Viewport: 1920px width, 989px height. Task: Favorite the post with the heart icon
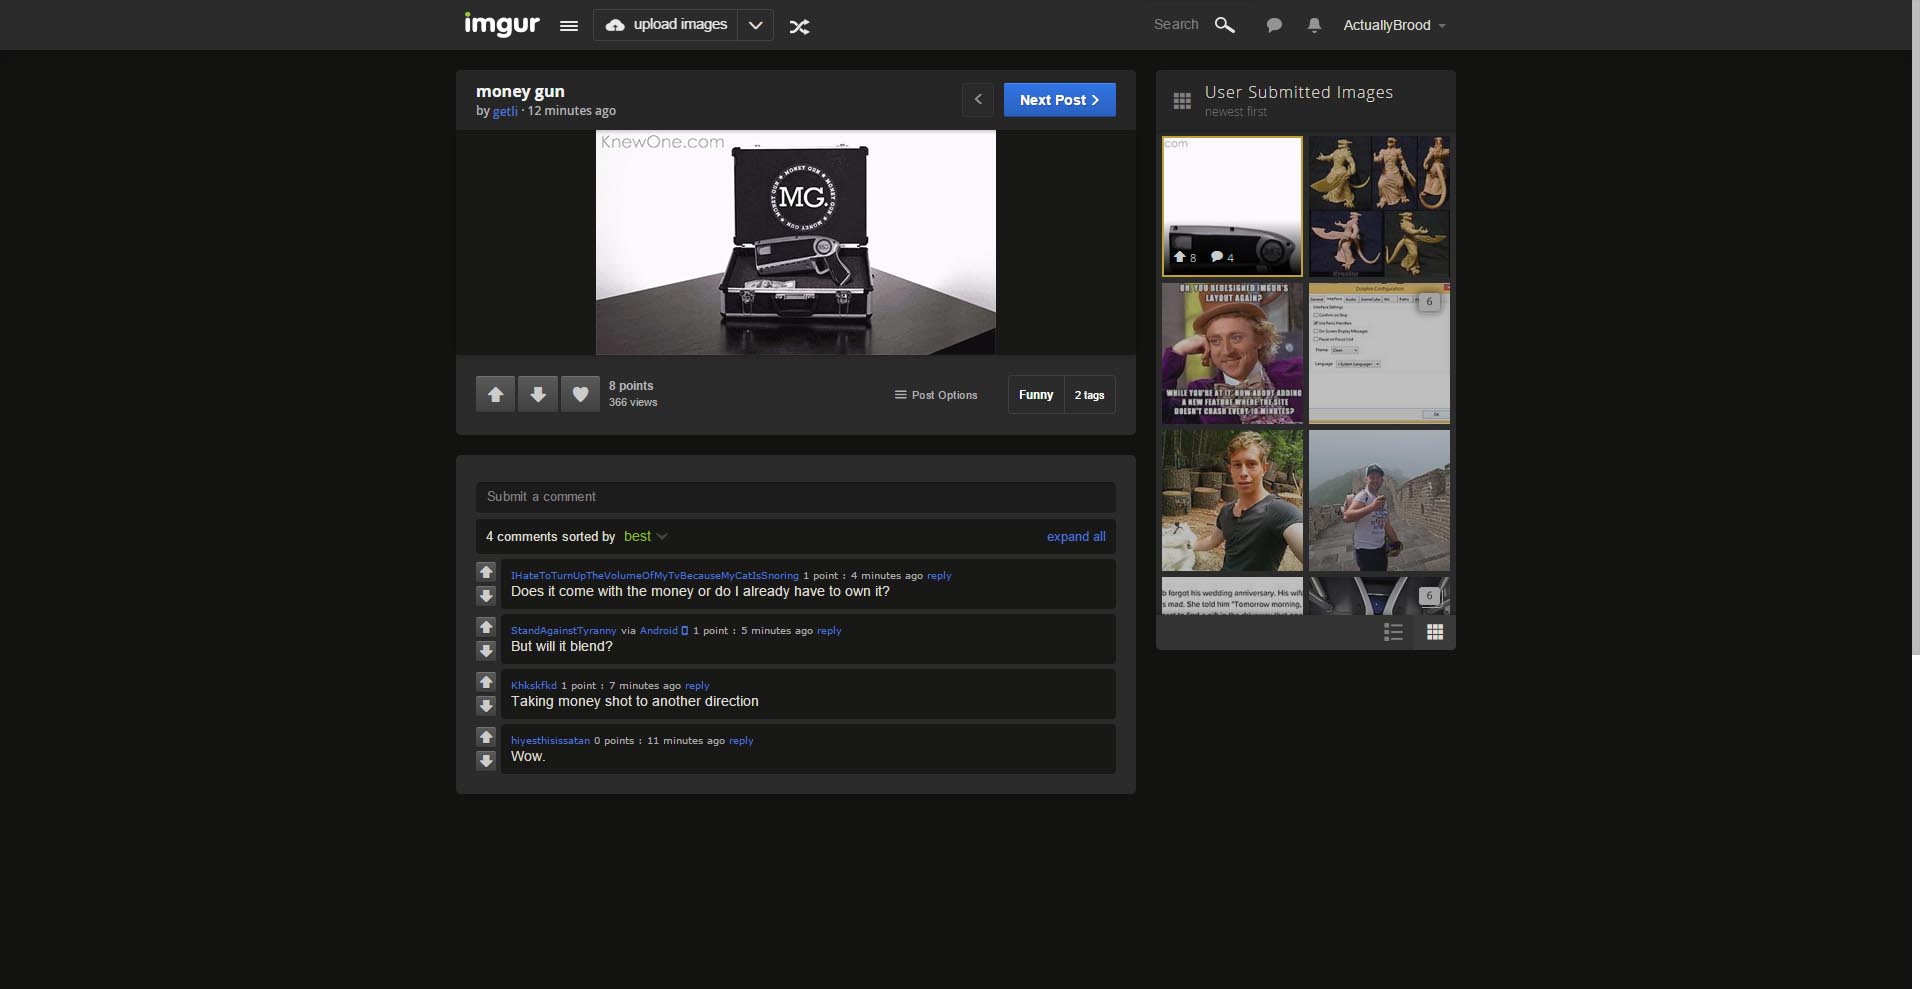[580, 394]
